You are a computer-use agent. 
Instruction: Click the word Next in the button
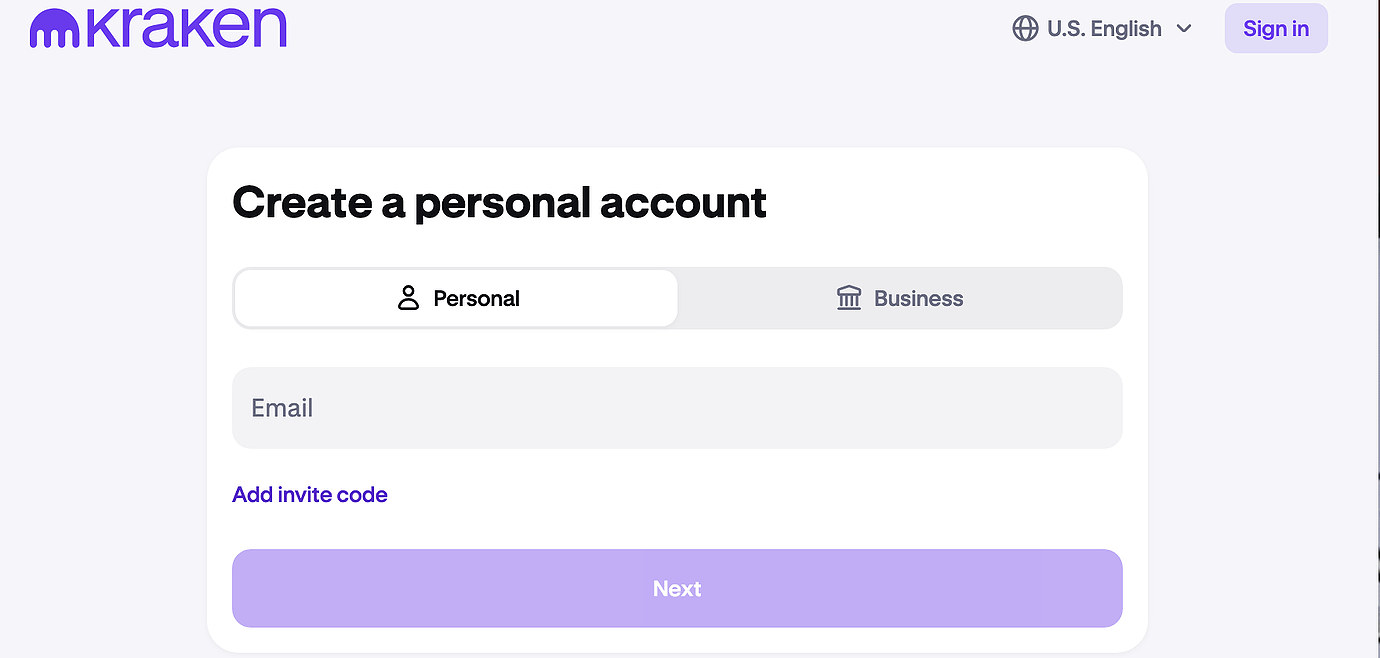pyautogui.click(x=677, y=589)
